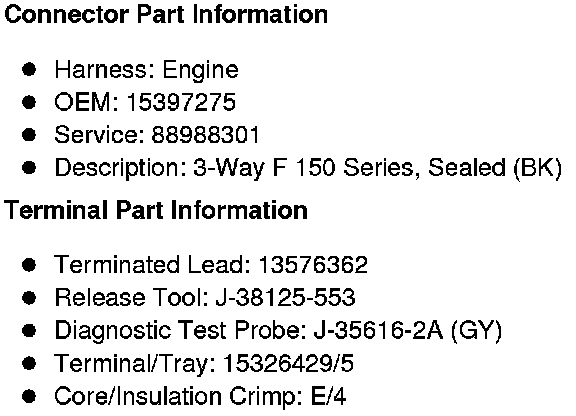The image size is (576, 416).
Task: Click the Core/Insulation Crimp E/4 entry
Action: tap(200, 397)
